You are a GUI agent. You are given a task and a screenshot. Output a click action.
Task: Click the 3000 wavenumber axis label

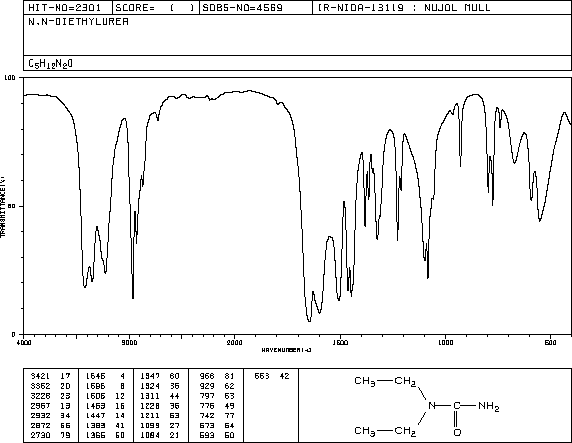pos(130,342)
